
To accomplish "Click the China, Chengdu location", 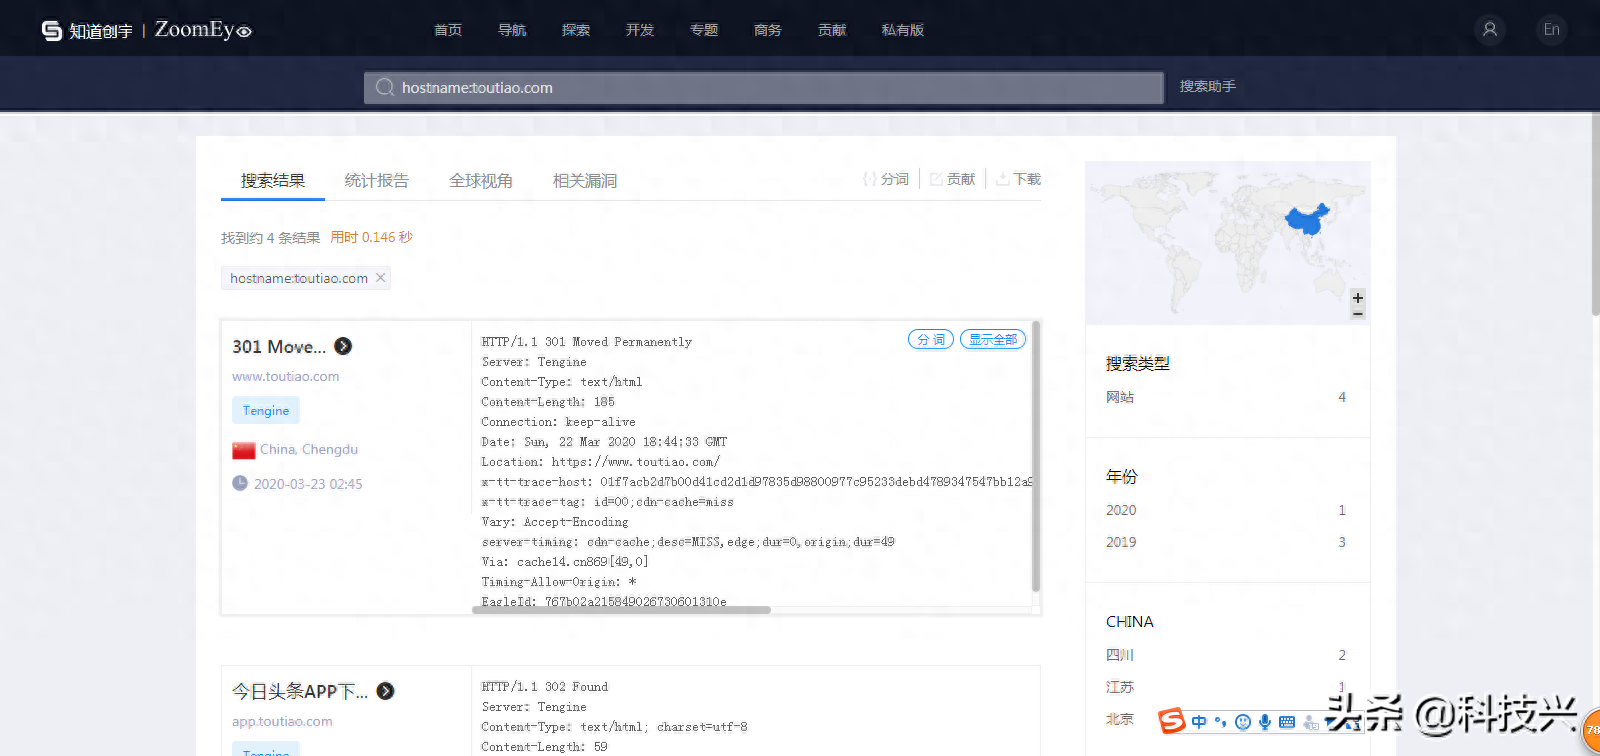I will (x=309, y=449).
